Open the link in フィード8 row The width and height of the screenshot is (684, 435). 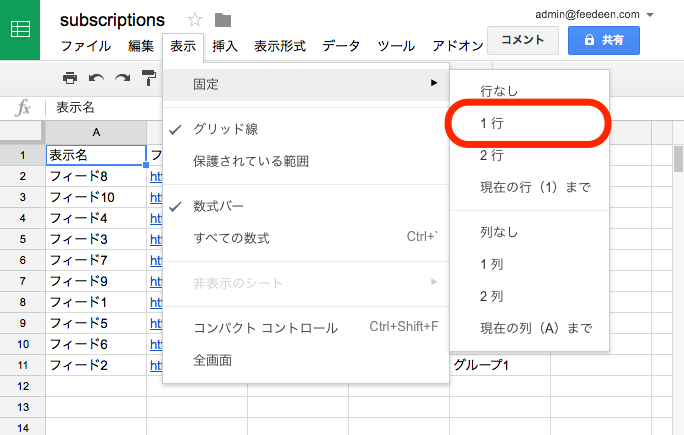tap(156, 176)
